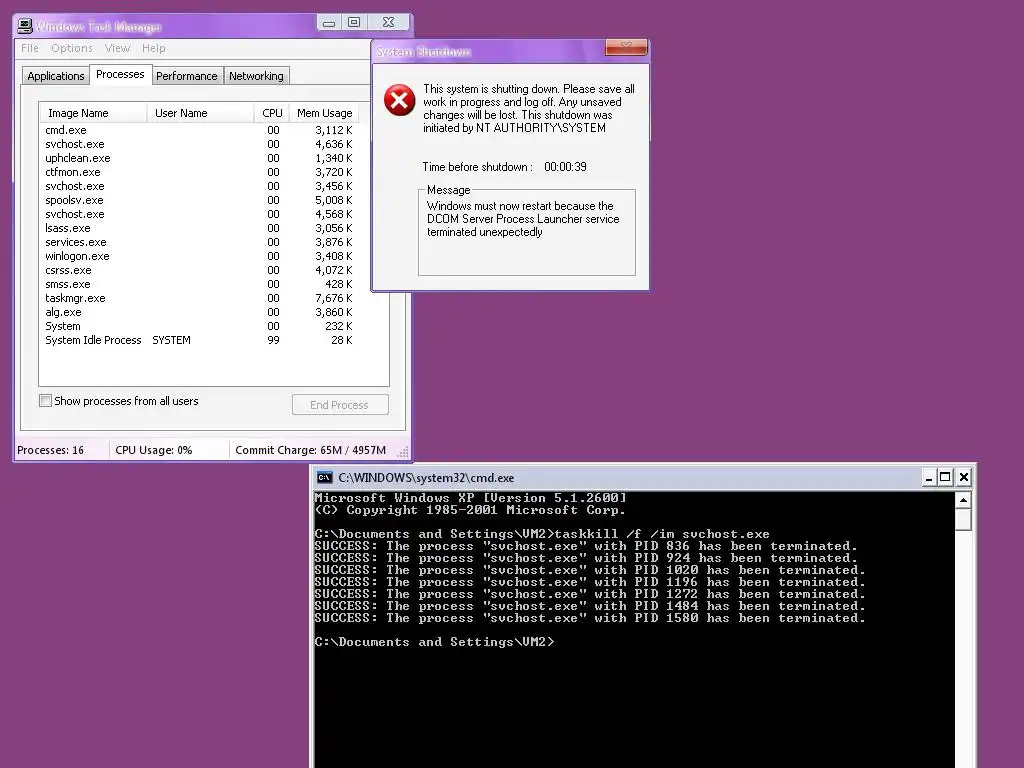This screenshot has width=1024, height=768.
Task: Click the CPU Usage: 0% status entry
Action: click(x=153, y=450)
